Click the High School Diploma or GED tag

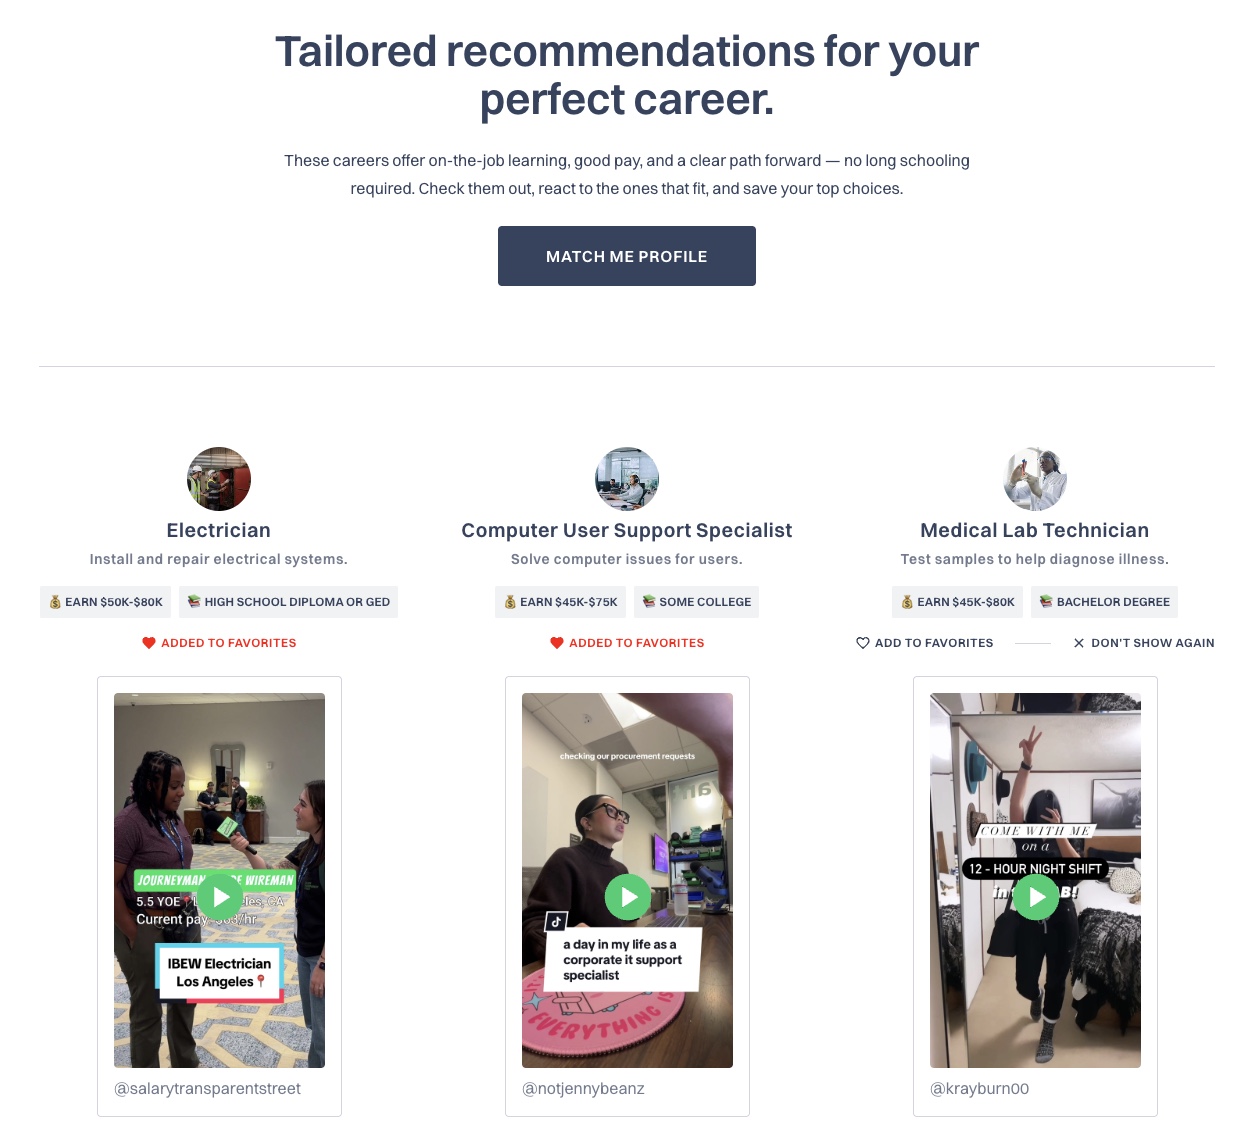click(289, 602)
